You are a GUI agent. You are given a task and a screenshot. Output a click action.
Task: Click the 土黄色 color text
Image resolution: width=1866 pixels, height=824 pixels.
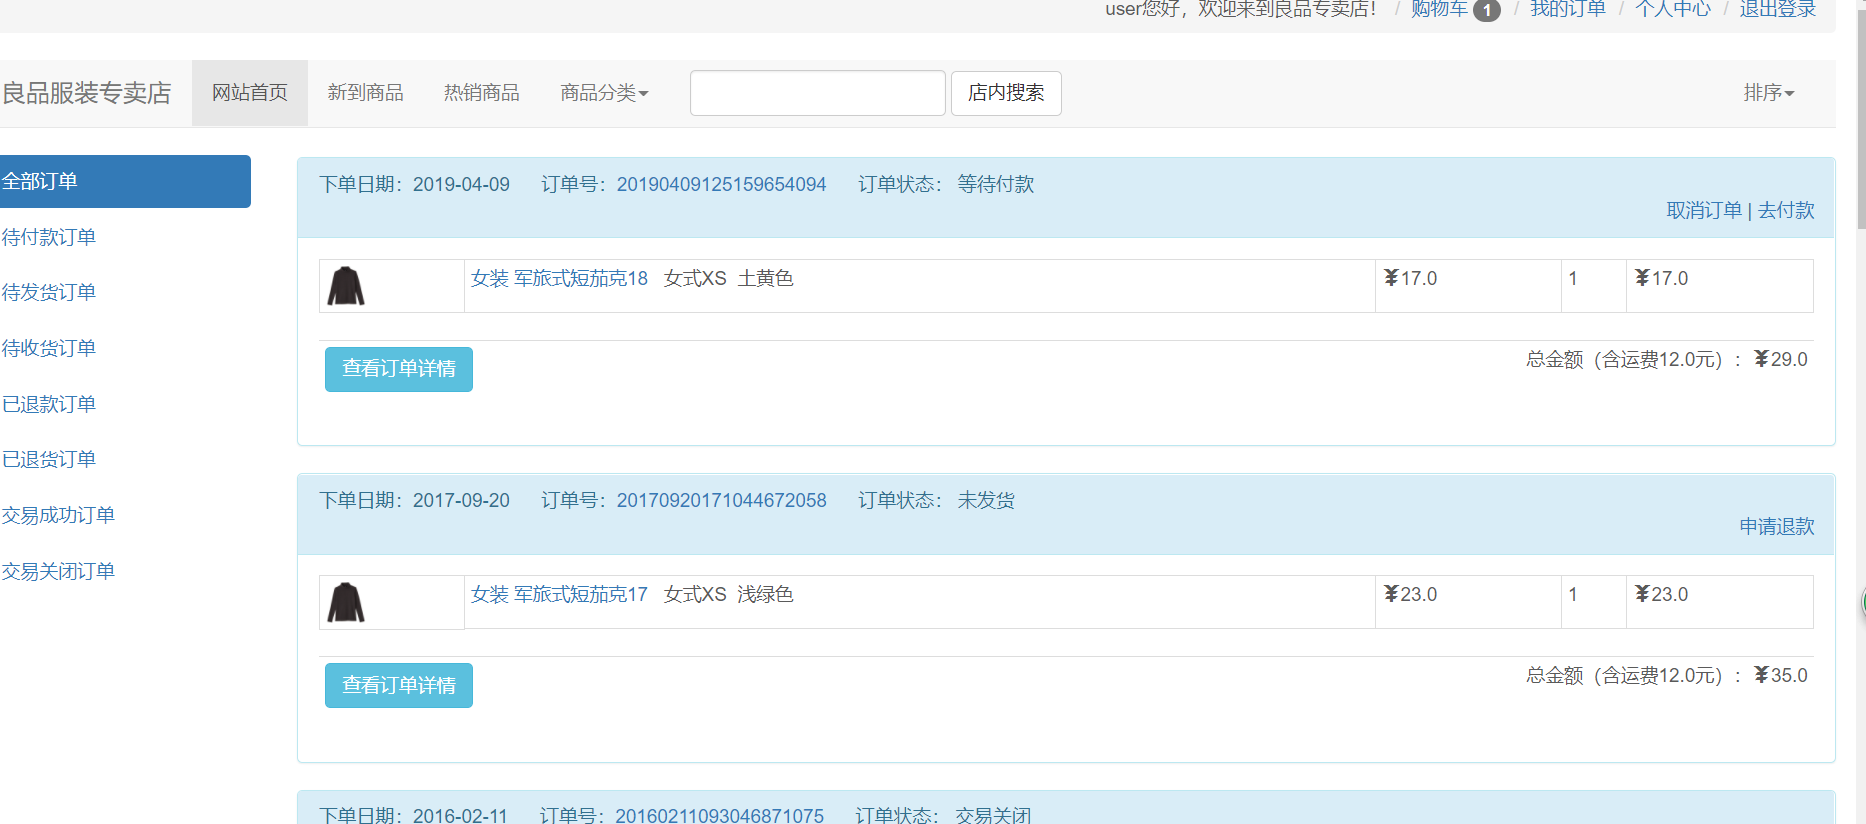(765, 278)
